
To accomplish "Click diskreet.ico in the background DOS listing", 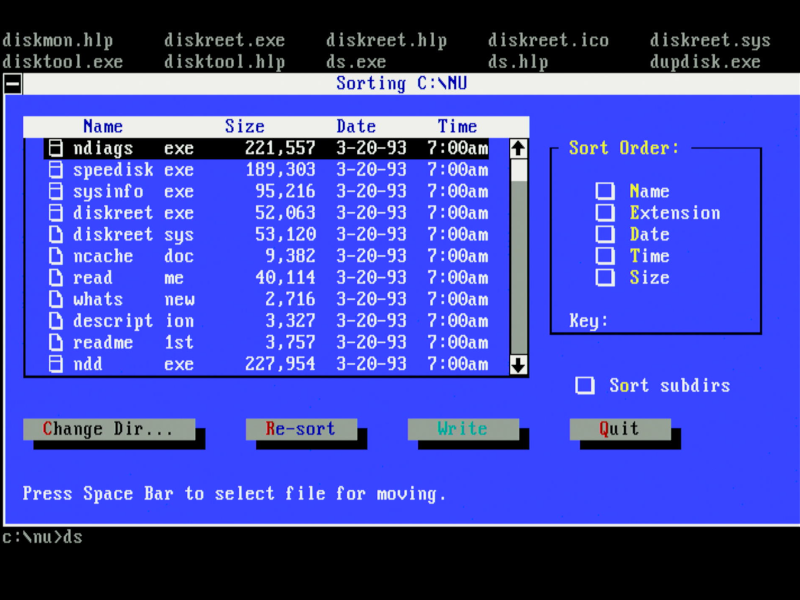I will pos(548,41).
